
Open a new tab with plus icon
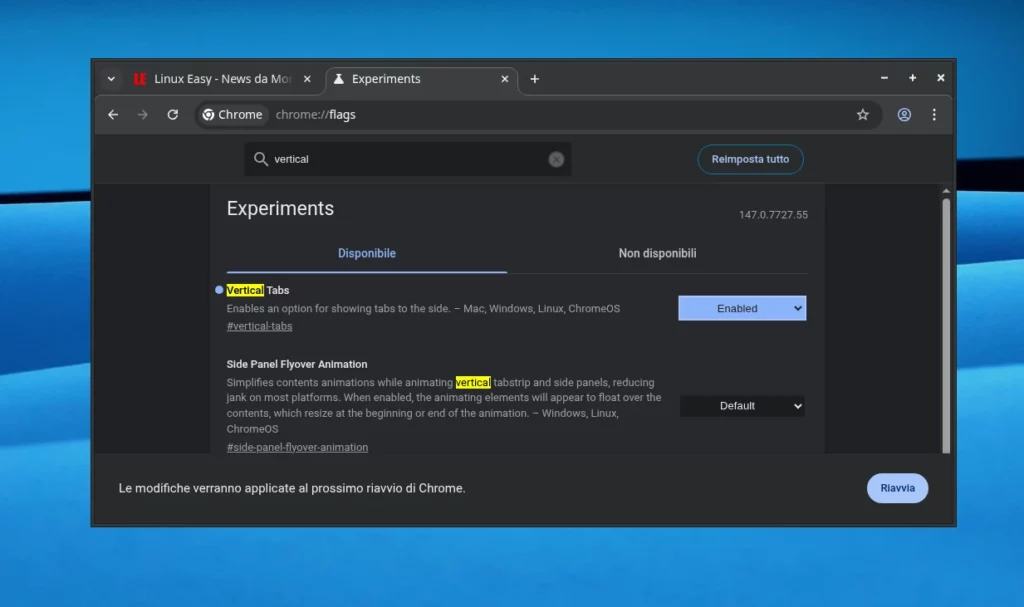[534, 79]
